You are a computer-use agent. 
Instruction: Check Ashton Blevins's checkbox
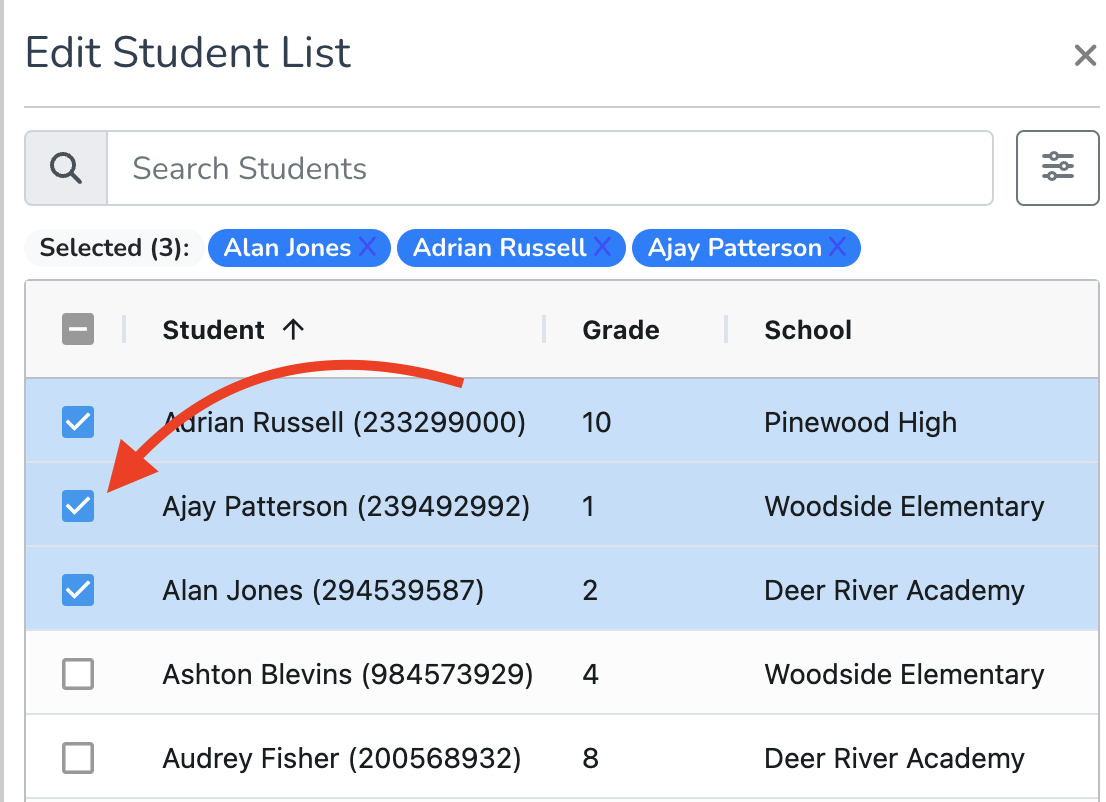pyautogui.click(x=78, y=674)
